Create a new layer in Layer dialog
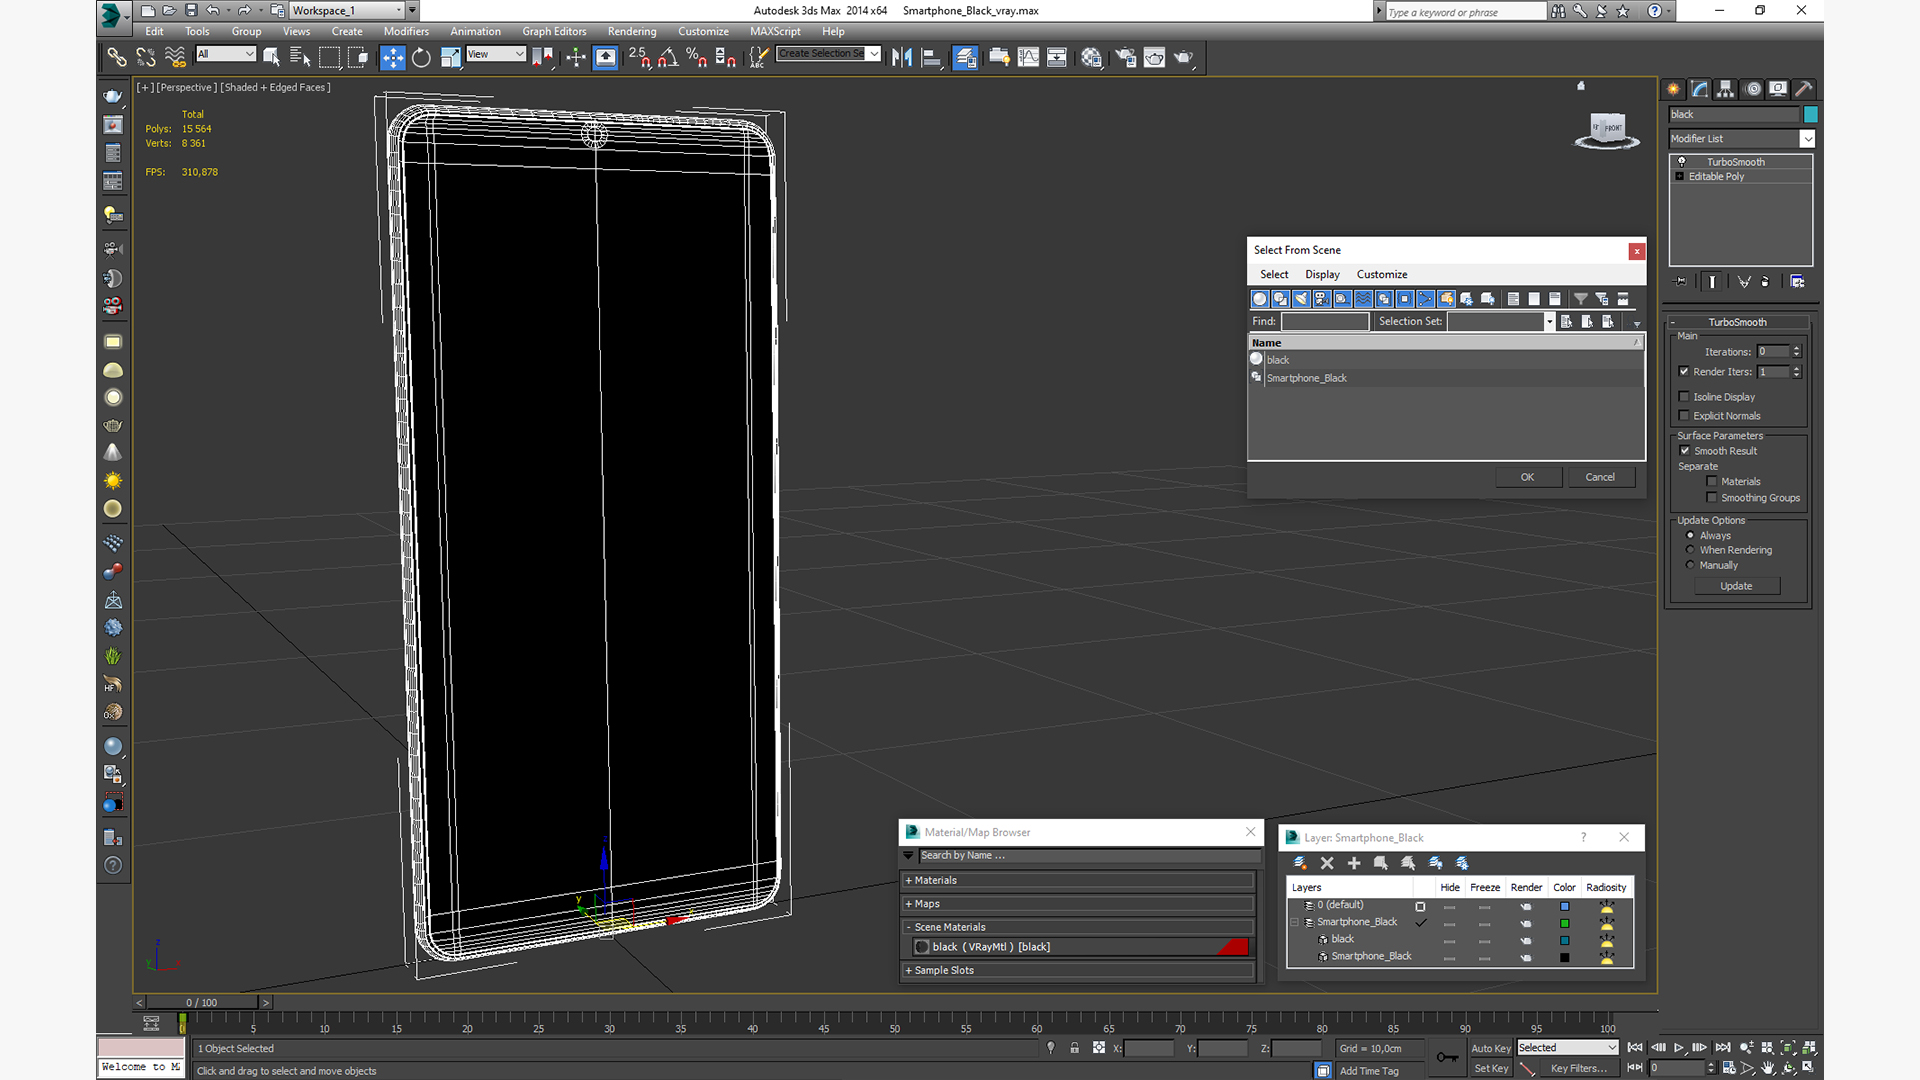Screen dimensions: 1920x1080 [x=1300, y=863]
